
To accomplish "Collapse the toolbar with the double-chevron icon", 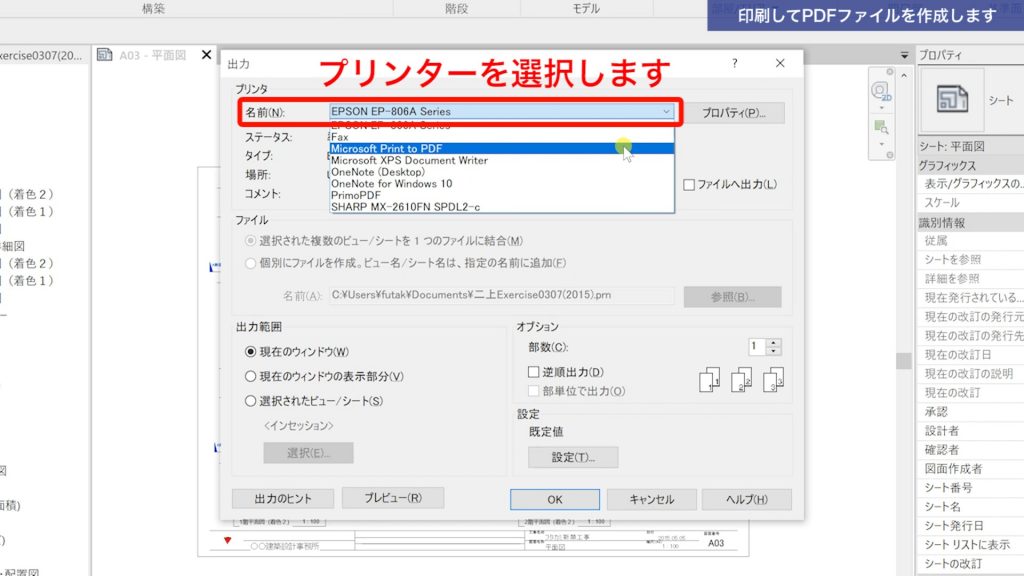I will pos(905,55).
